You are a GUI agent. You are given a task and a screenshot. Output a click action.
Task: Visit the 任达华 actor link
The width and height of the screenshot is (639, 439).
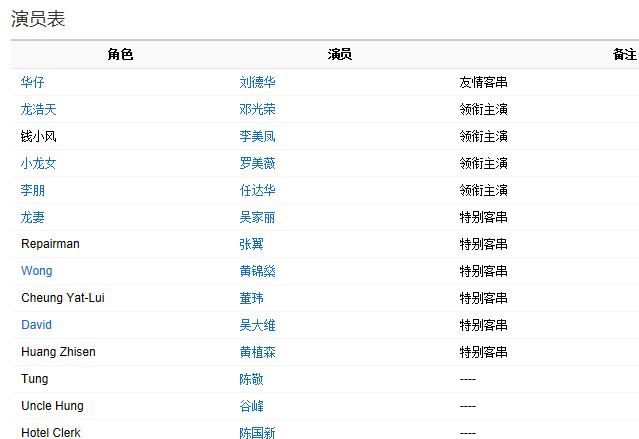point(257,190)
